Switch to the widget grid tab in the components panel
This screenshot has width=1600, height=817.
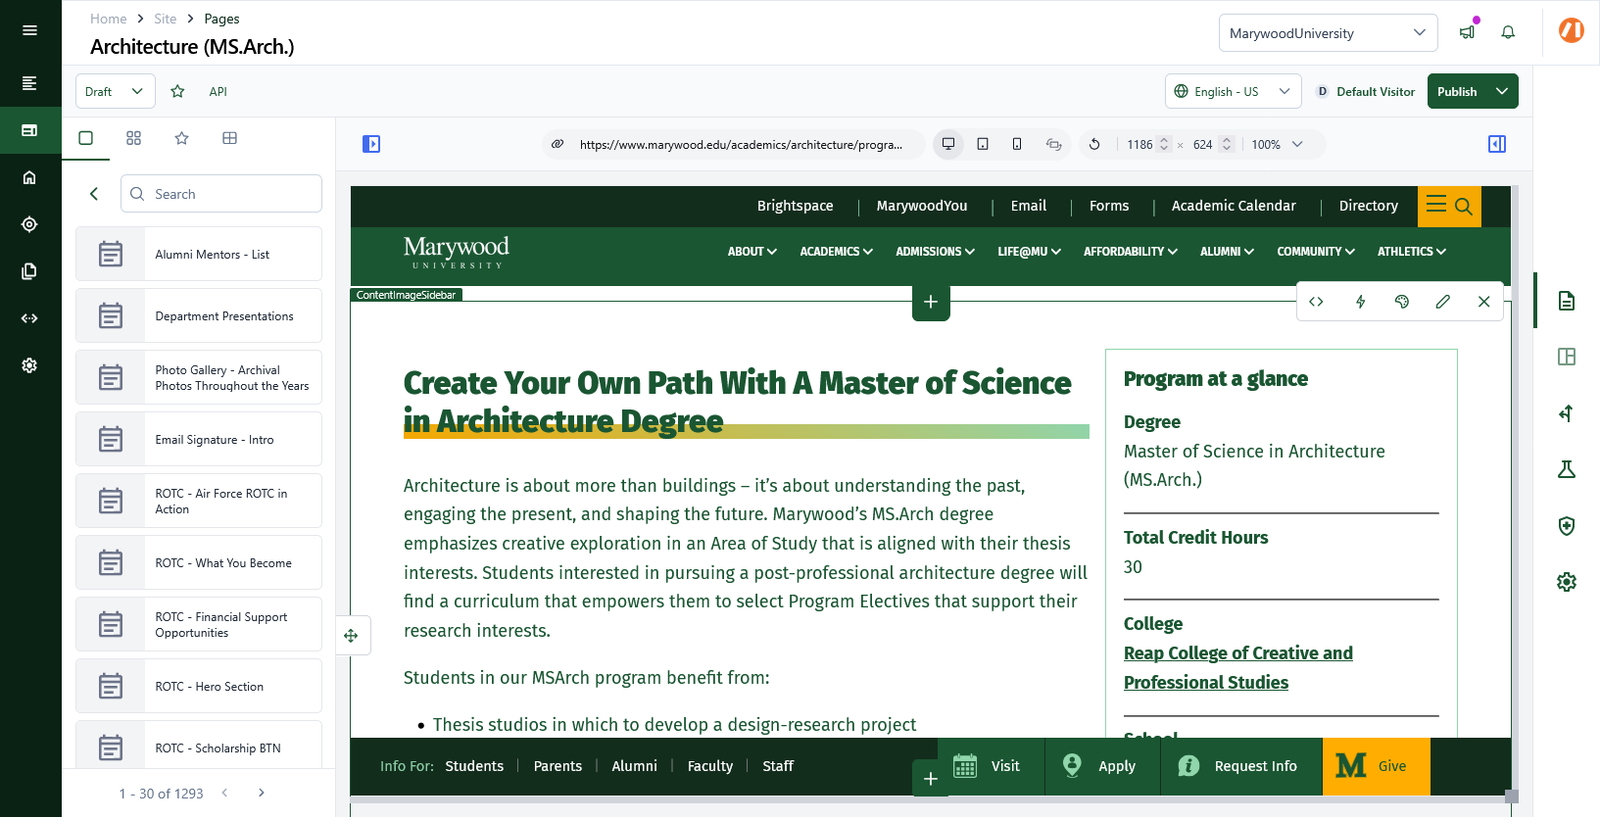[x=134, y=138]
